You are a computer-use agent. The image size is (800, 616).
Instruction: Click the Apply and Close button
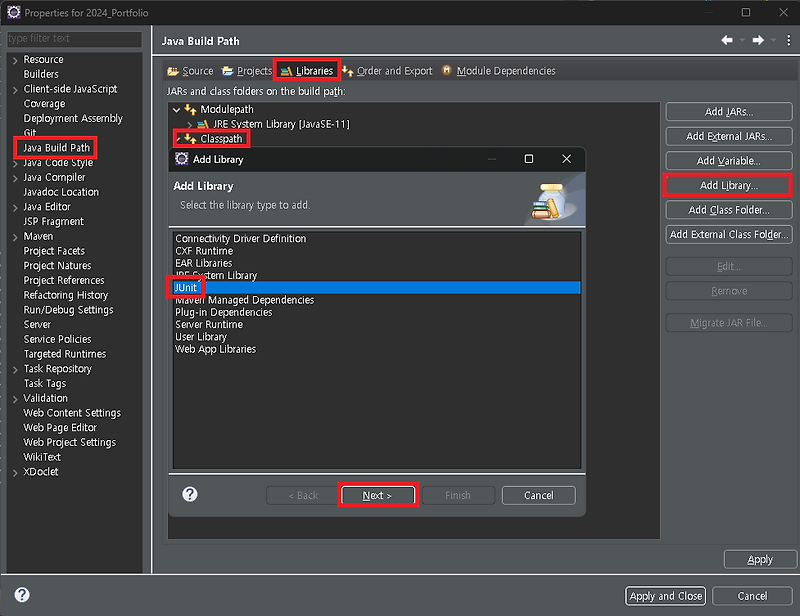coord(665,596)
